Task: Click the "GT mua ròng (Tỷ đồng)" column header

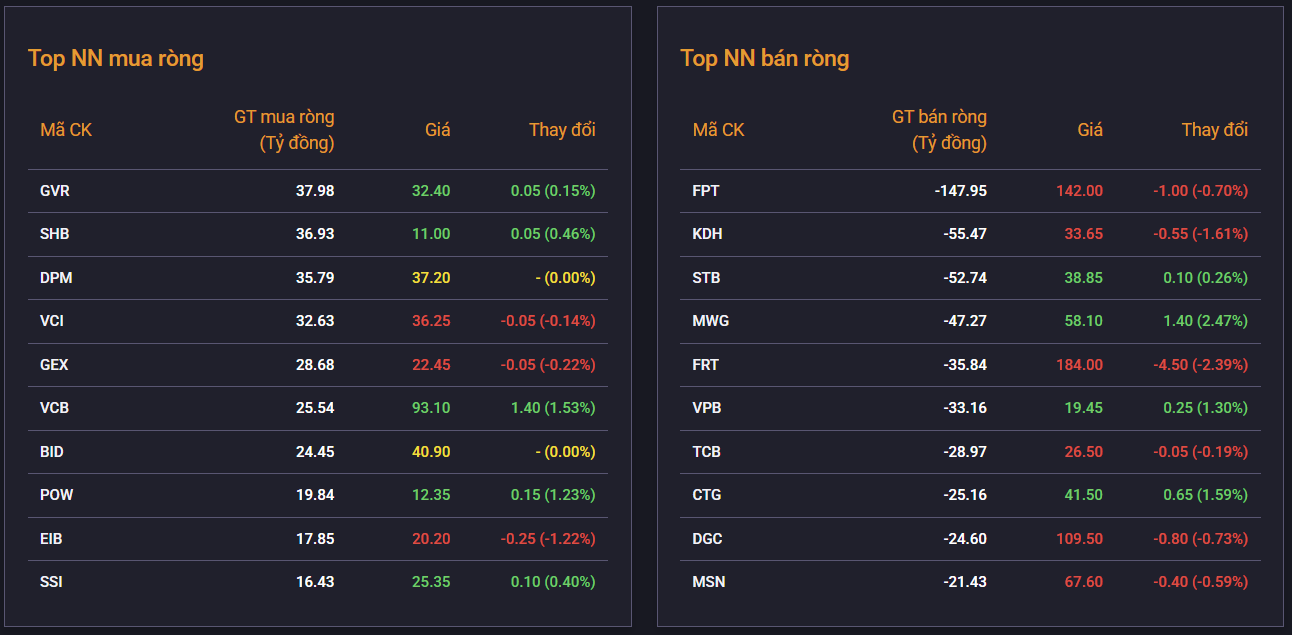Action: (x=284, y=130)
